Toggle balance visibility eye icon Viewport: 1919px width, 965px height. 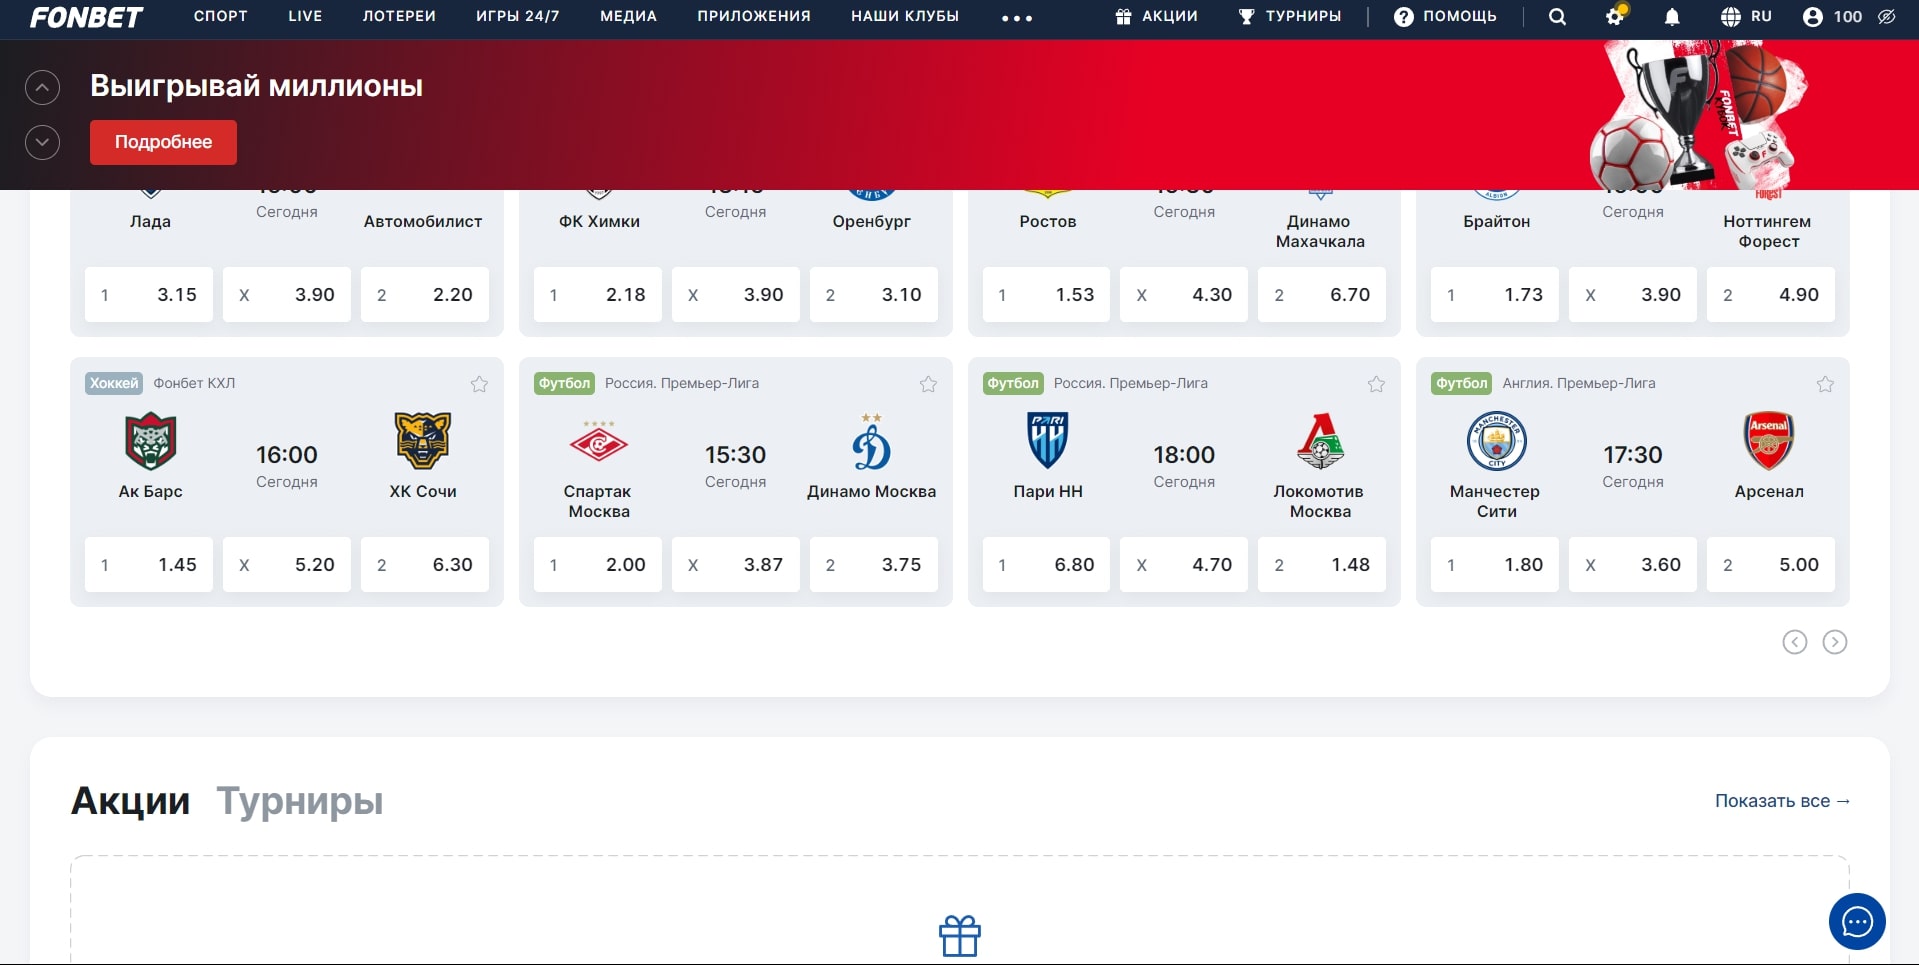tap(1886, 17)
